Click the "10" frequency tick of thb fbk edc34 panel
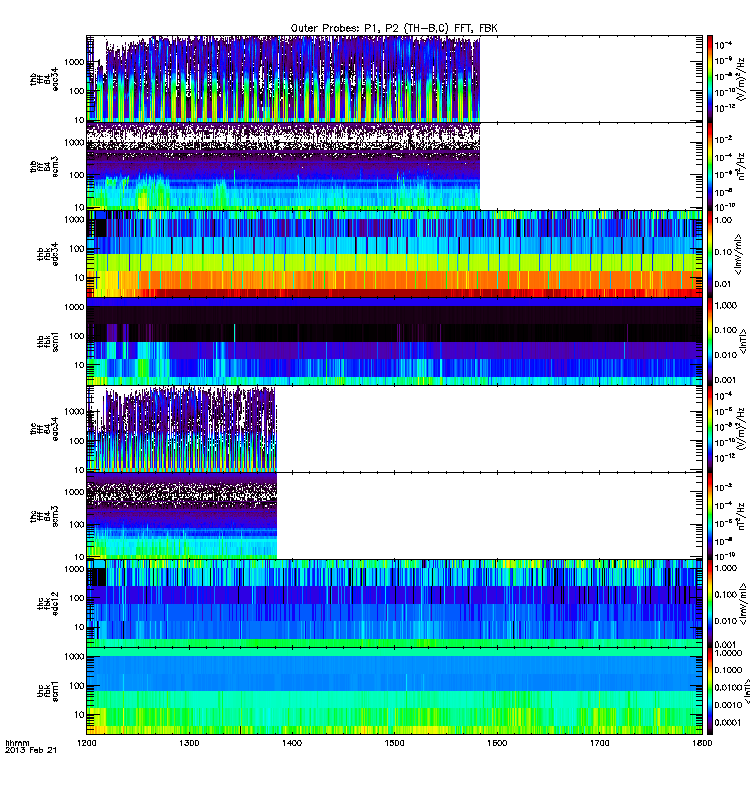This screenshot has width=750, height=800. (79, 278)
